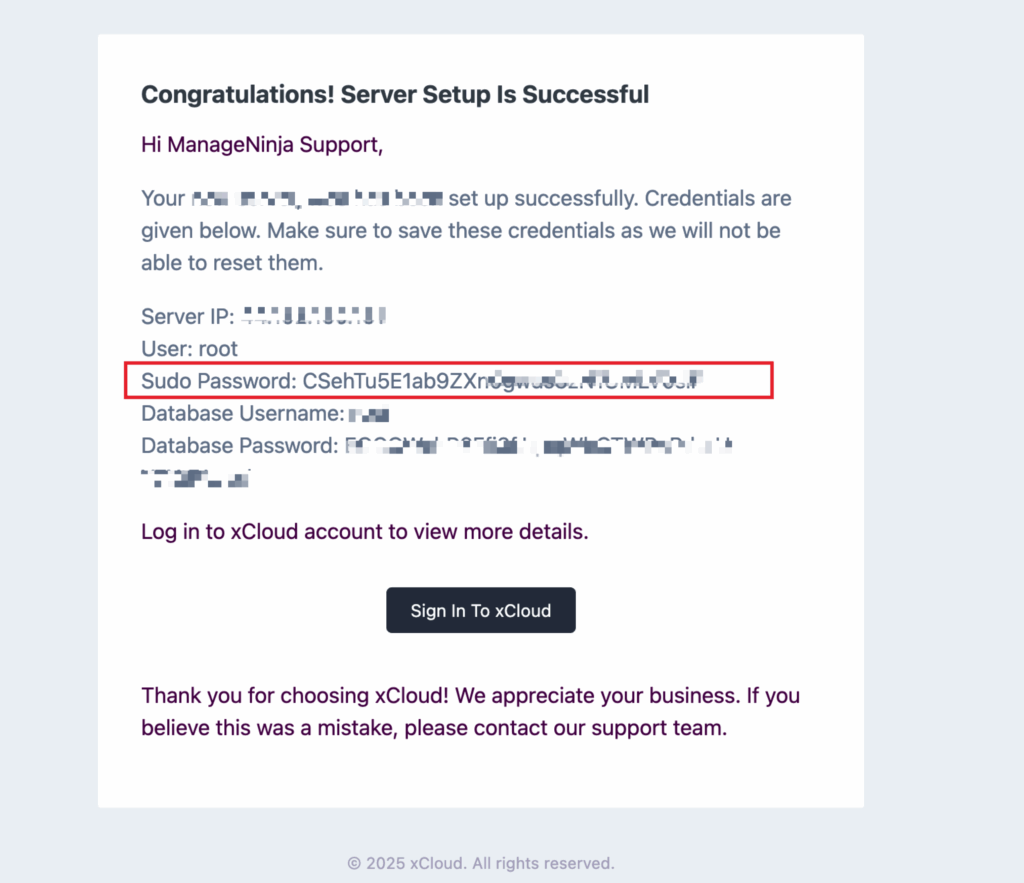Click the Sudo Password label text
This screenshot has width=1024, height=883.
pos(219,381)
